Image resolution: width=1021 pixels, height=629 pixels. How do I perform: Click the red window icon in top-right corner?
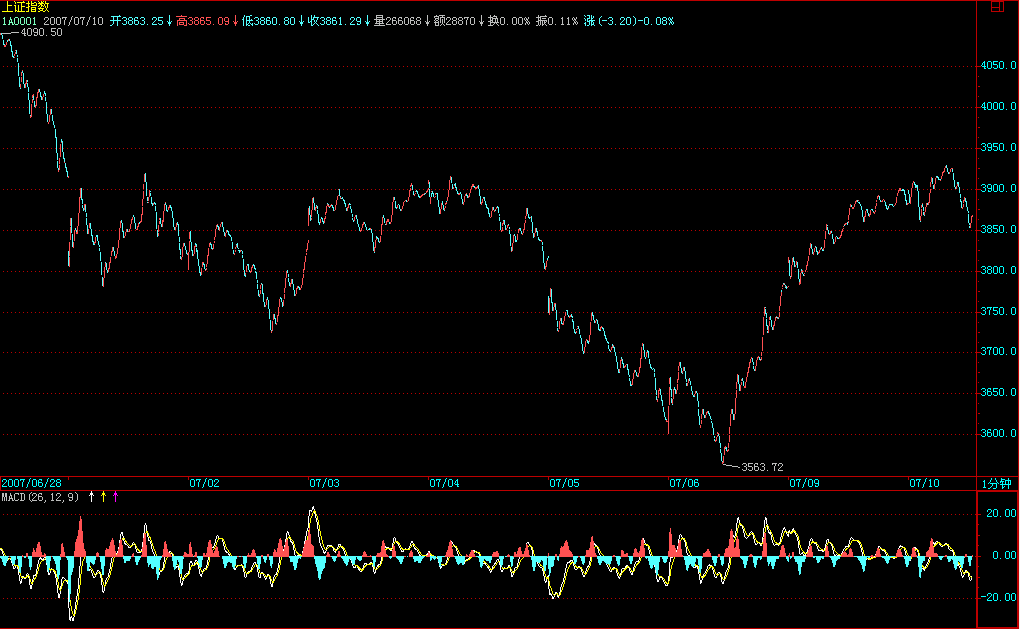pyautogui.click(x=996, y=6)
